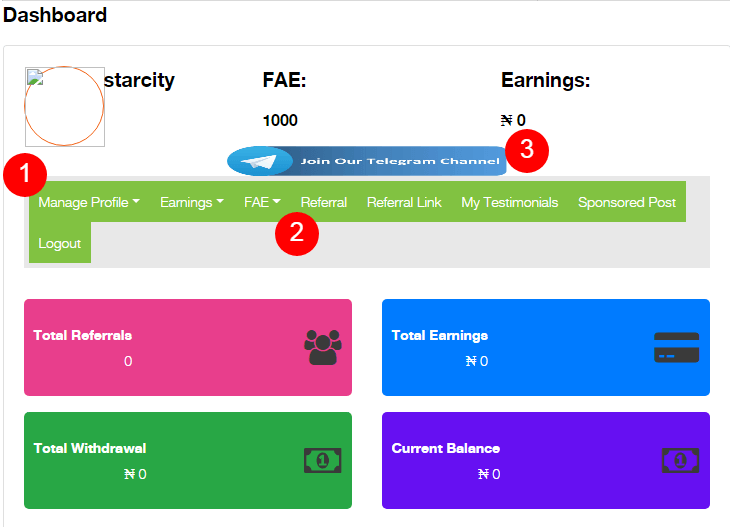Click the red annotation circle numbered 3

pos(527,151)
